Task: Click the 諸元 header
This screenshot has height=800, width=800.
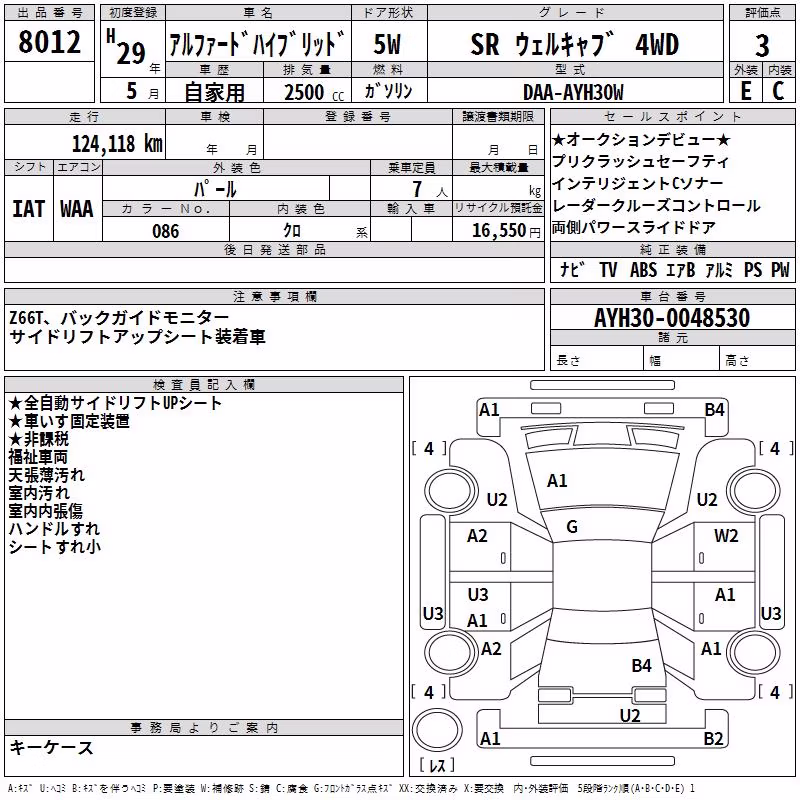Action: click(x=672, y=337)
